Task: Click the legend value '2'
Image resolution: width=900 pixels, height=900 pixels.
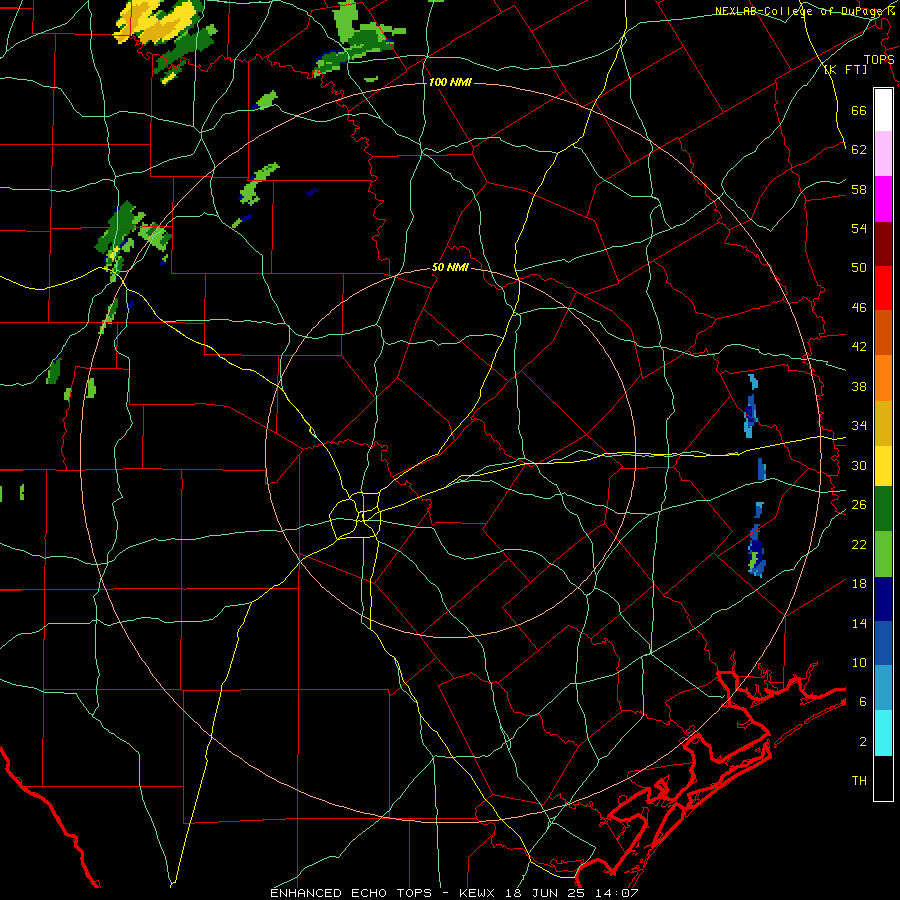Action: 862,742
